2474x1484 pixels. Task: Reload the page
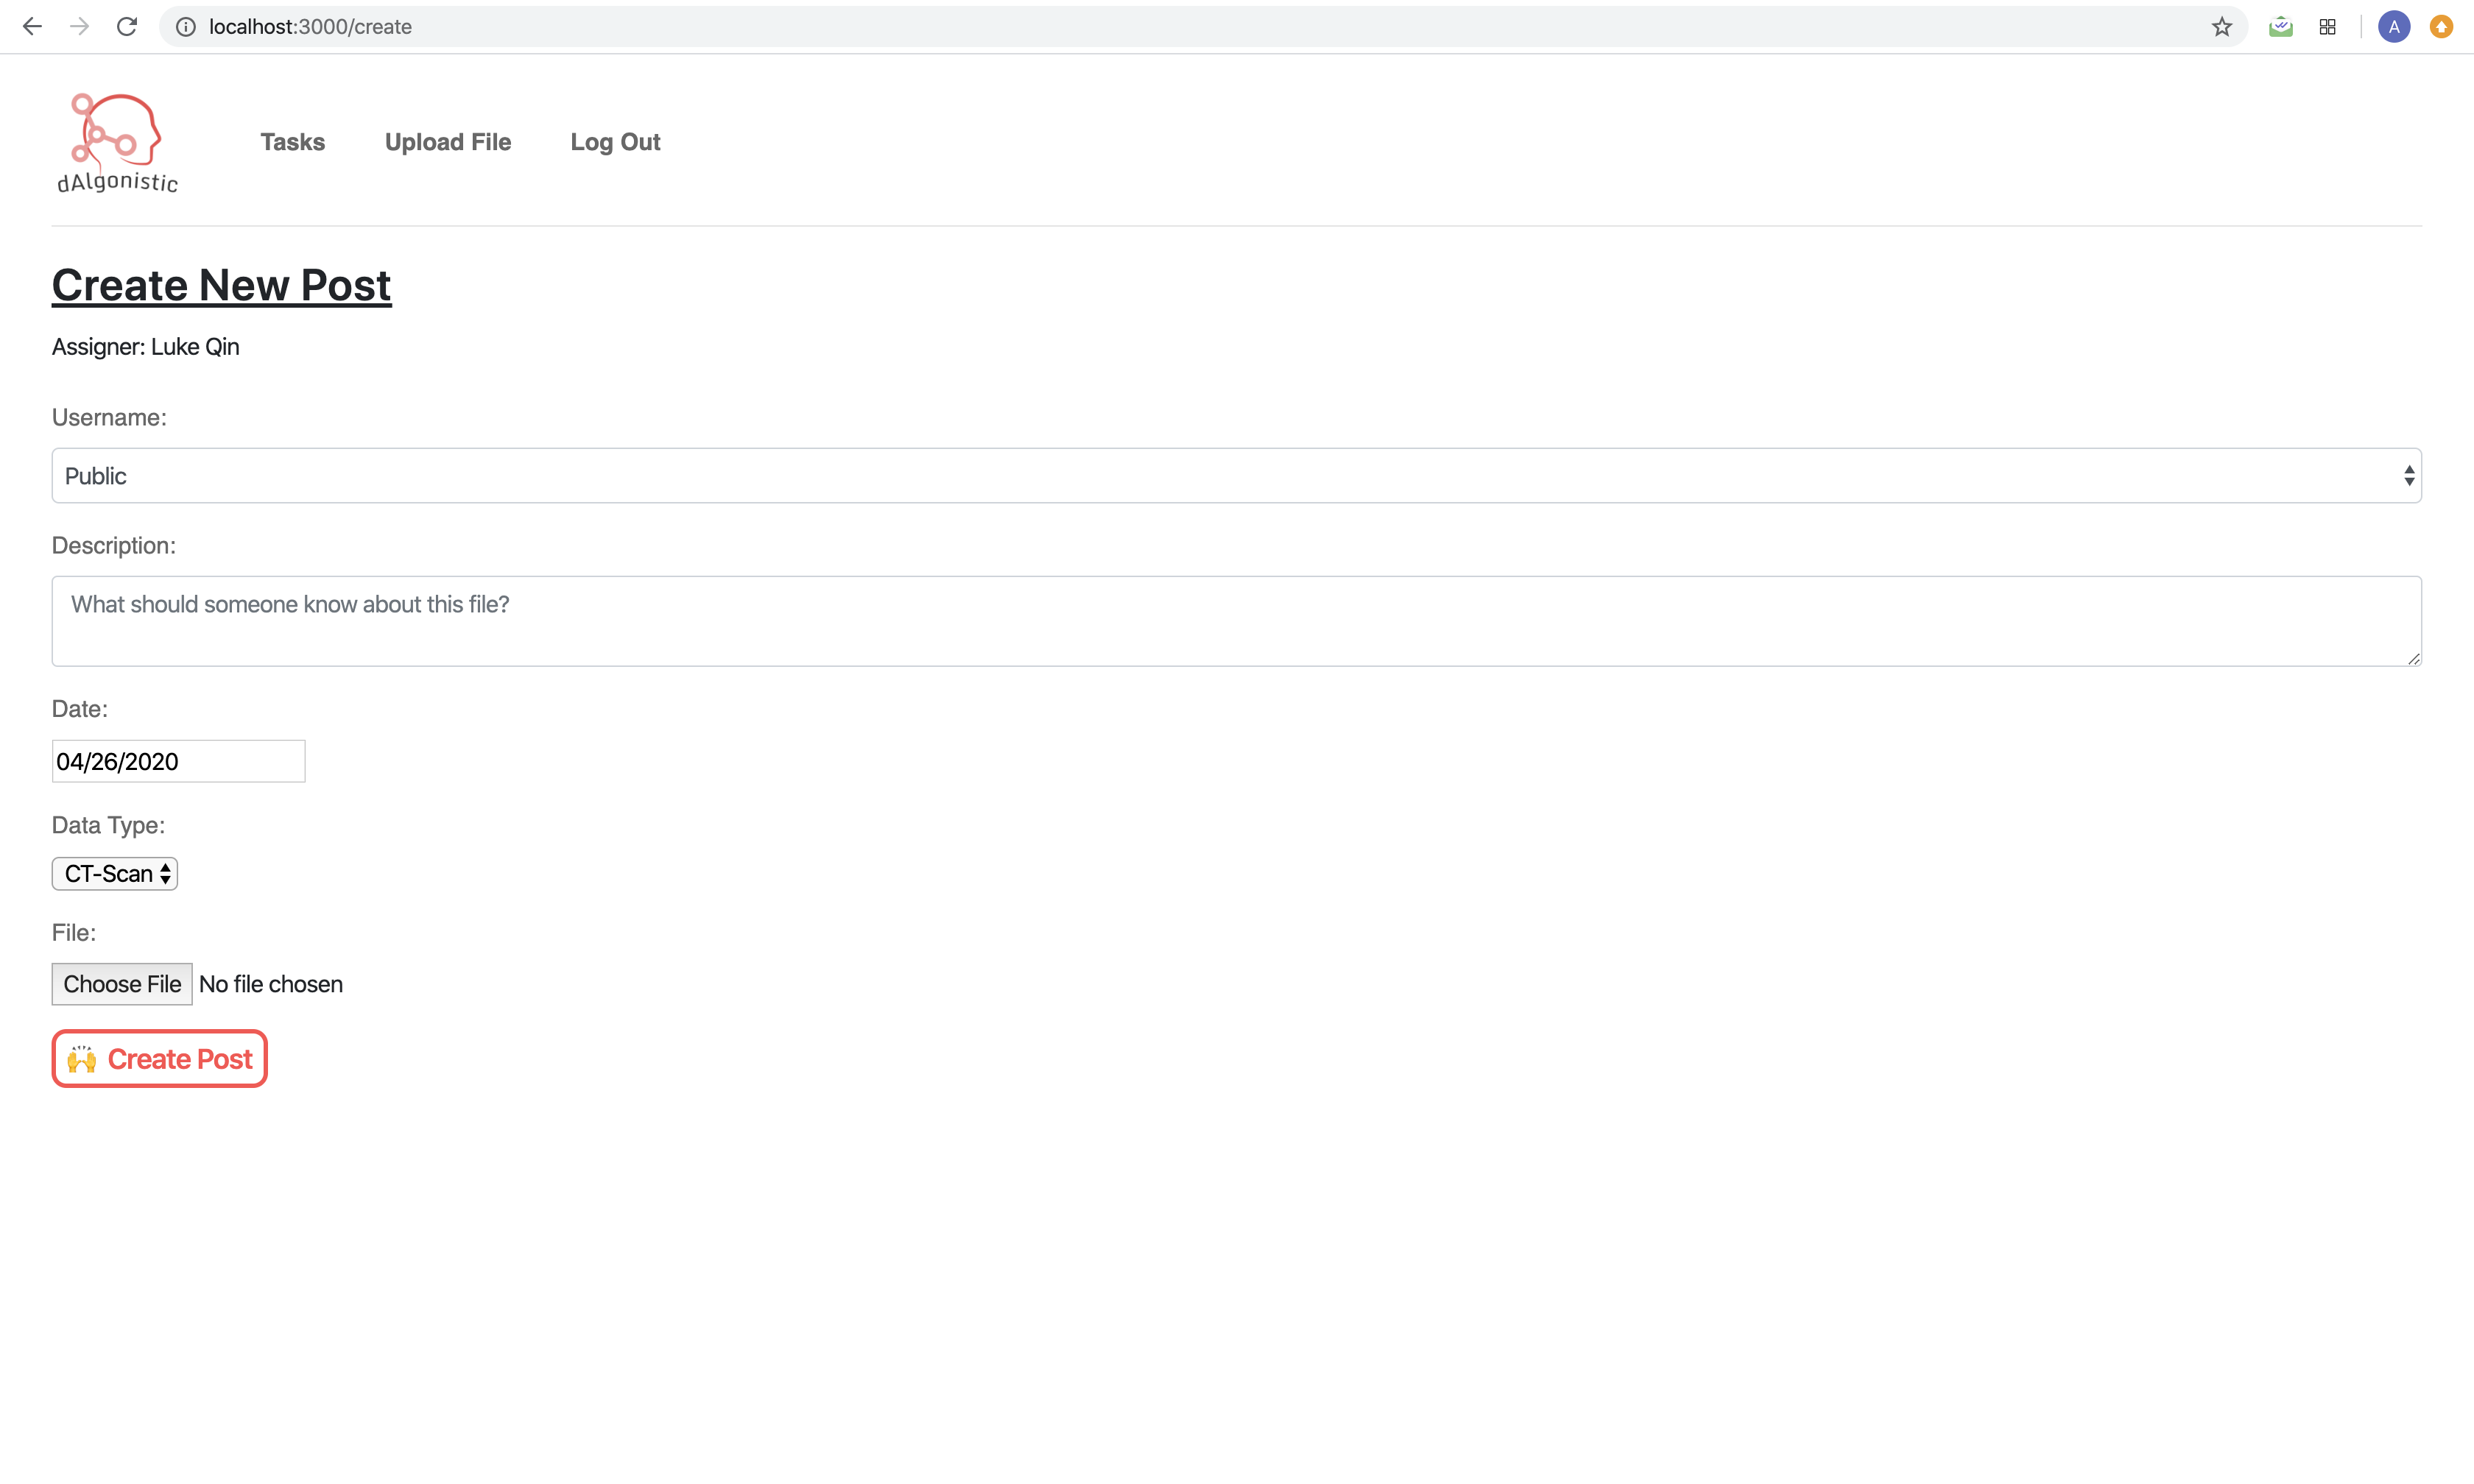click(127, 27)
